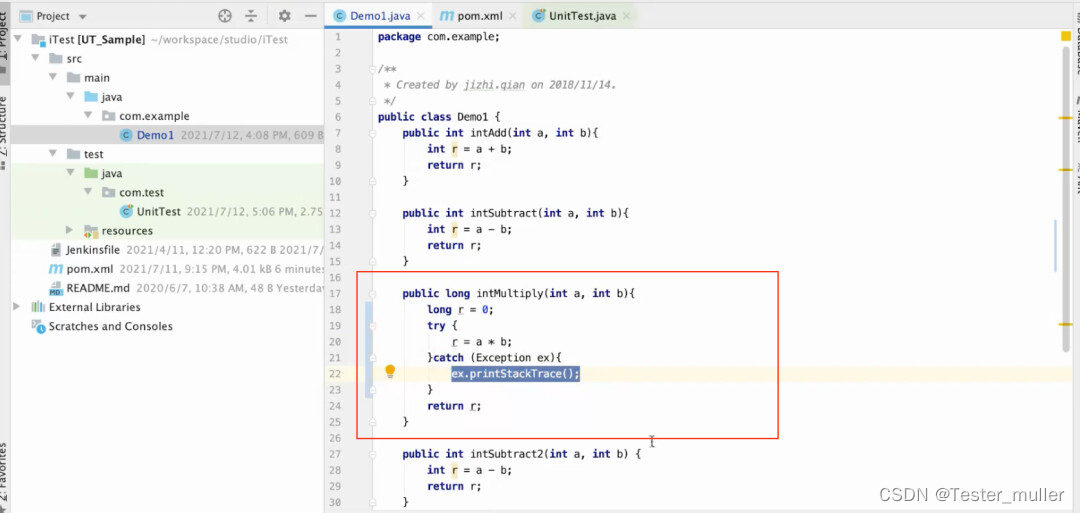Collapse the com.test package arrow
This screenshot has height=513, width=1080.
[87, 193]
